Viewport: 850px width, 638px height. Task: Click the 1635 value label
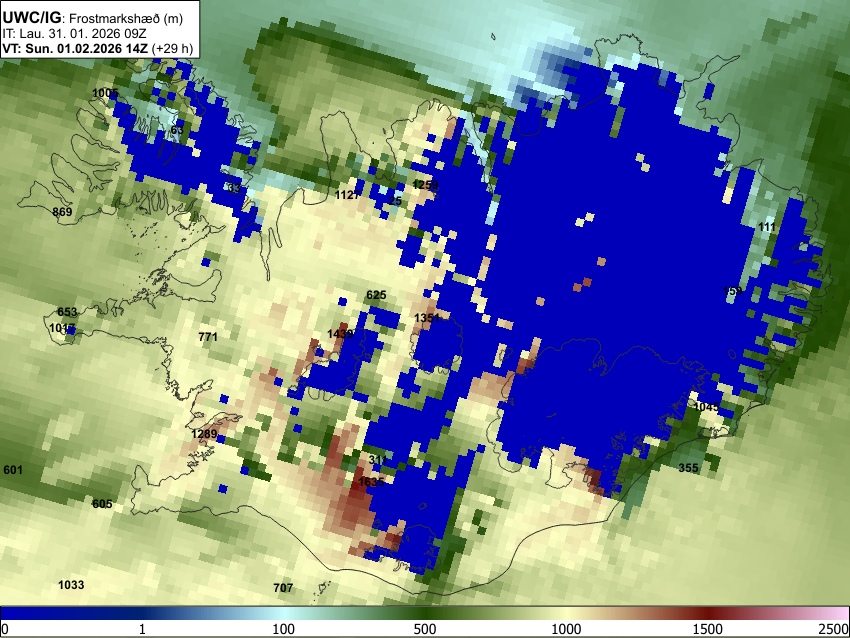[x=371, y=481]
